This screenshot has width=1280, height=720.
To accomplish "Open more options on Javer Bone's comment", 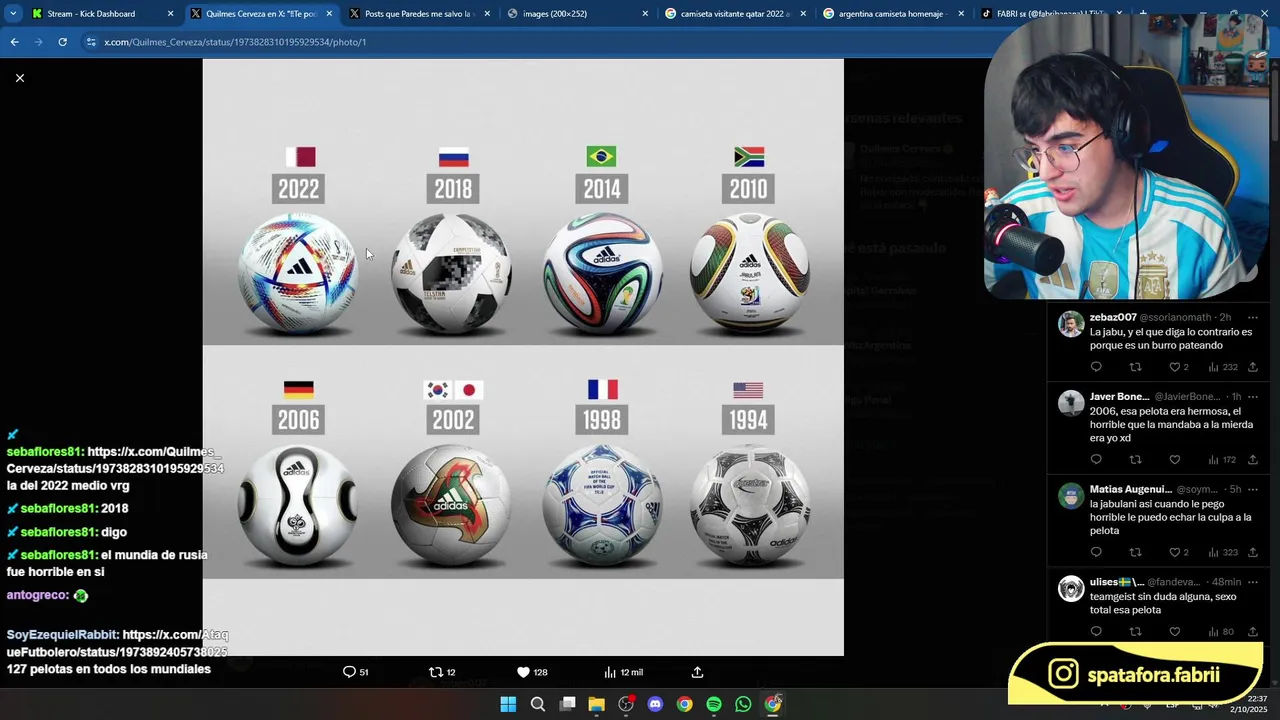I will click(x=1252, y=397).
